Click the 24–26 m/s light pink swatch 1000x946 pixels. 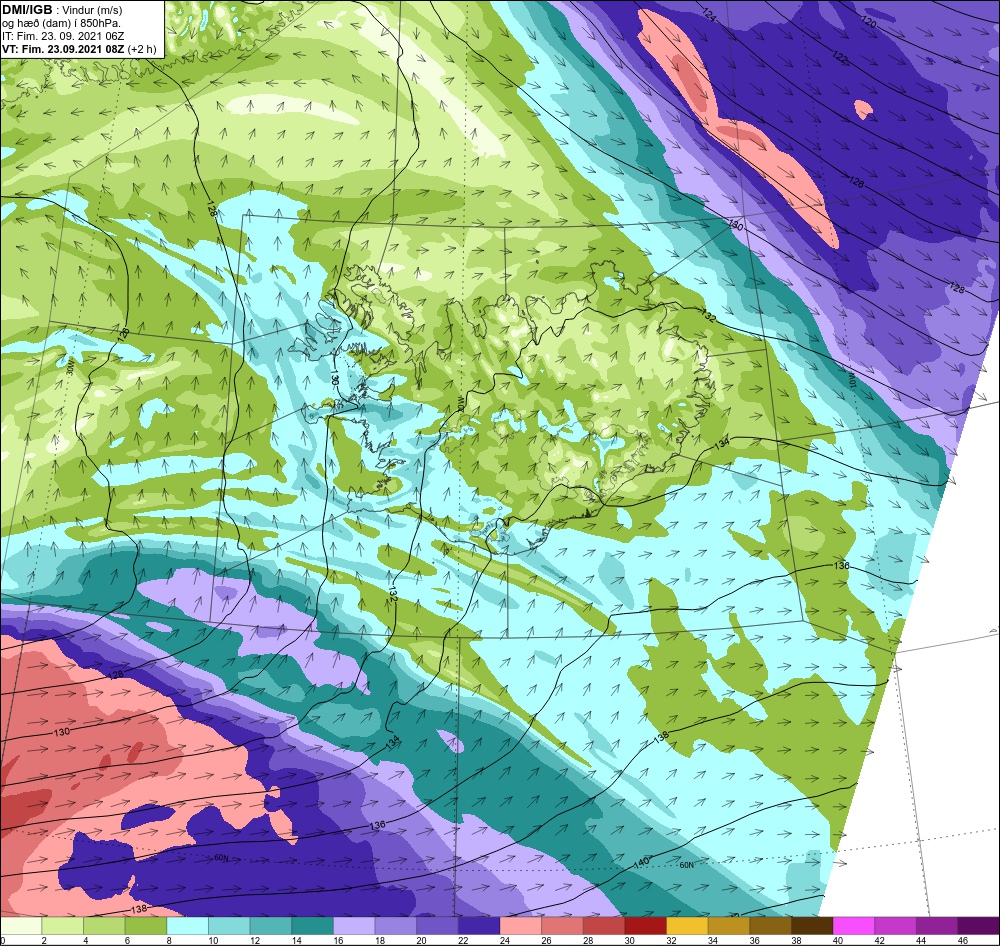(521, 925)
